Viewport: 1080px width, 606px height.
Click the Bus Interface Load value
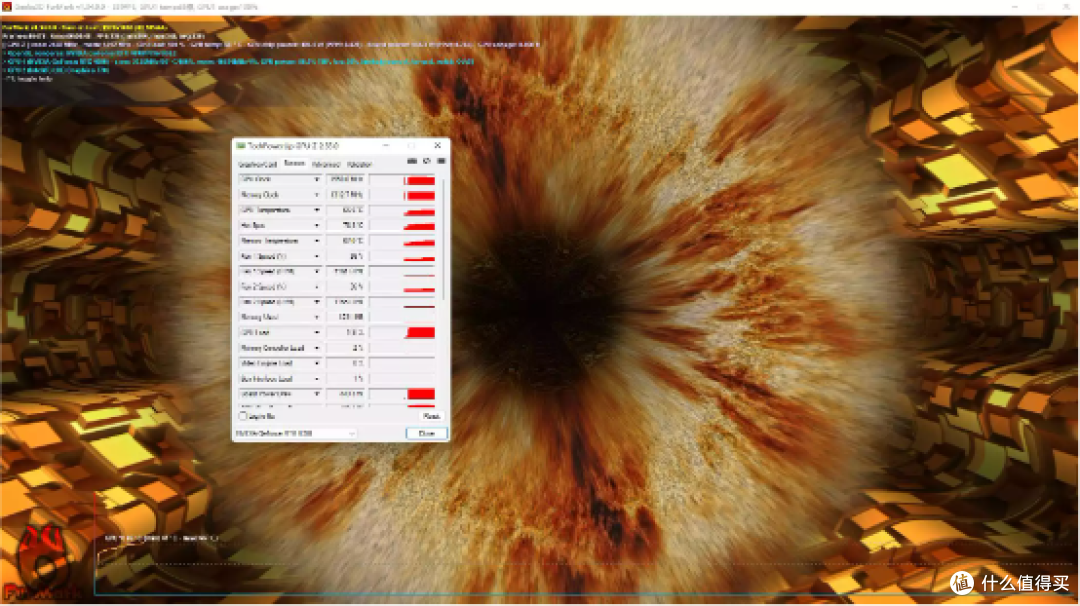(346, 379)
